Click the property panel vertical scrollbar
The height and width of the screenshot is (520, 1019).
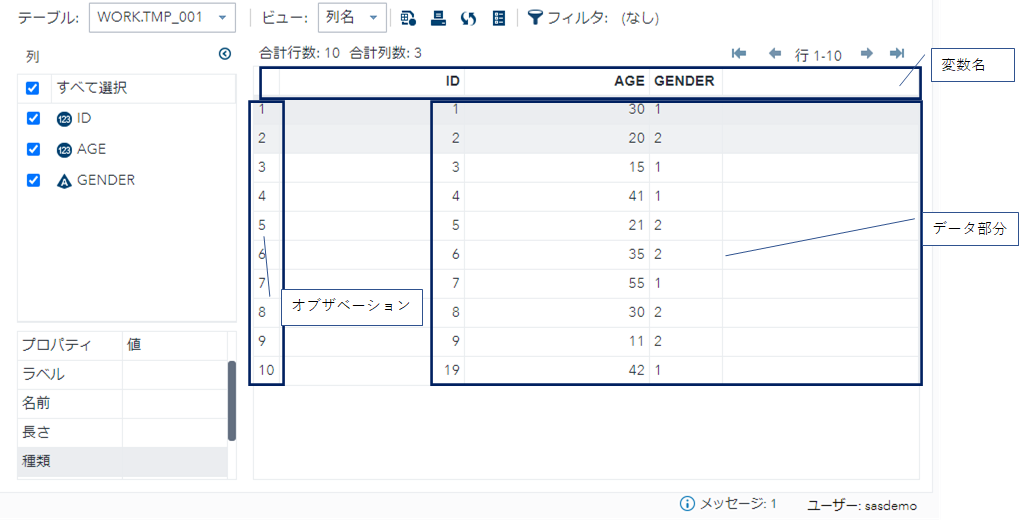(232, 401)
